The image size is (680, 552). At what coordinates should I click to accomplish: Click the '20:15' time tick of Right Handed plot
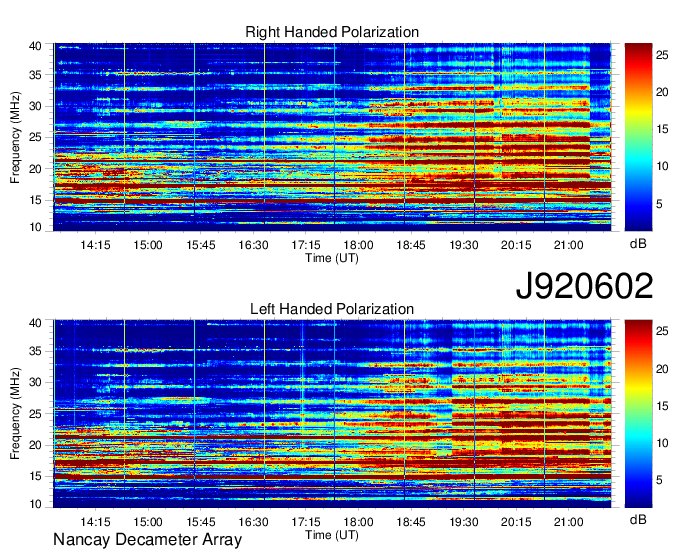click(516, 245)
